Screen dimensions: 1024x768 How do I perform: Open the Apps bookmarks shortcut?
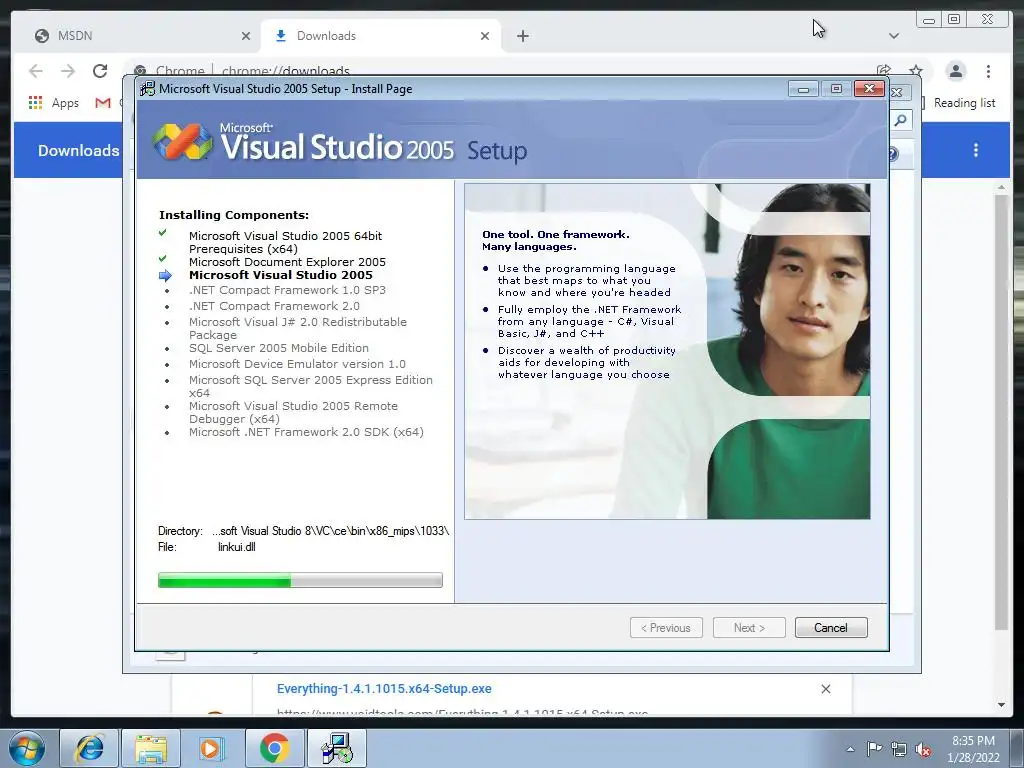54,103
